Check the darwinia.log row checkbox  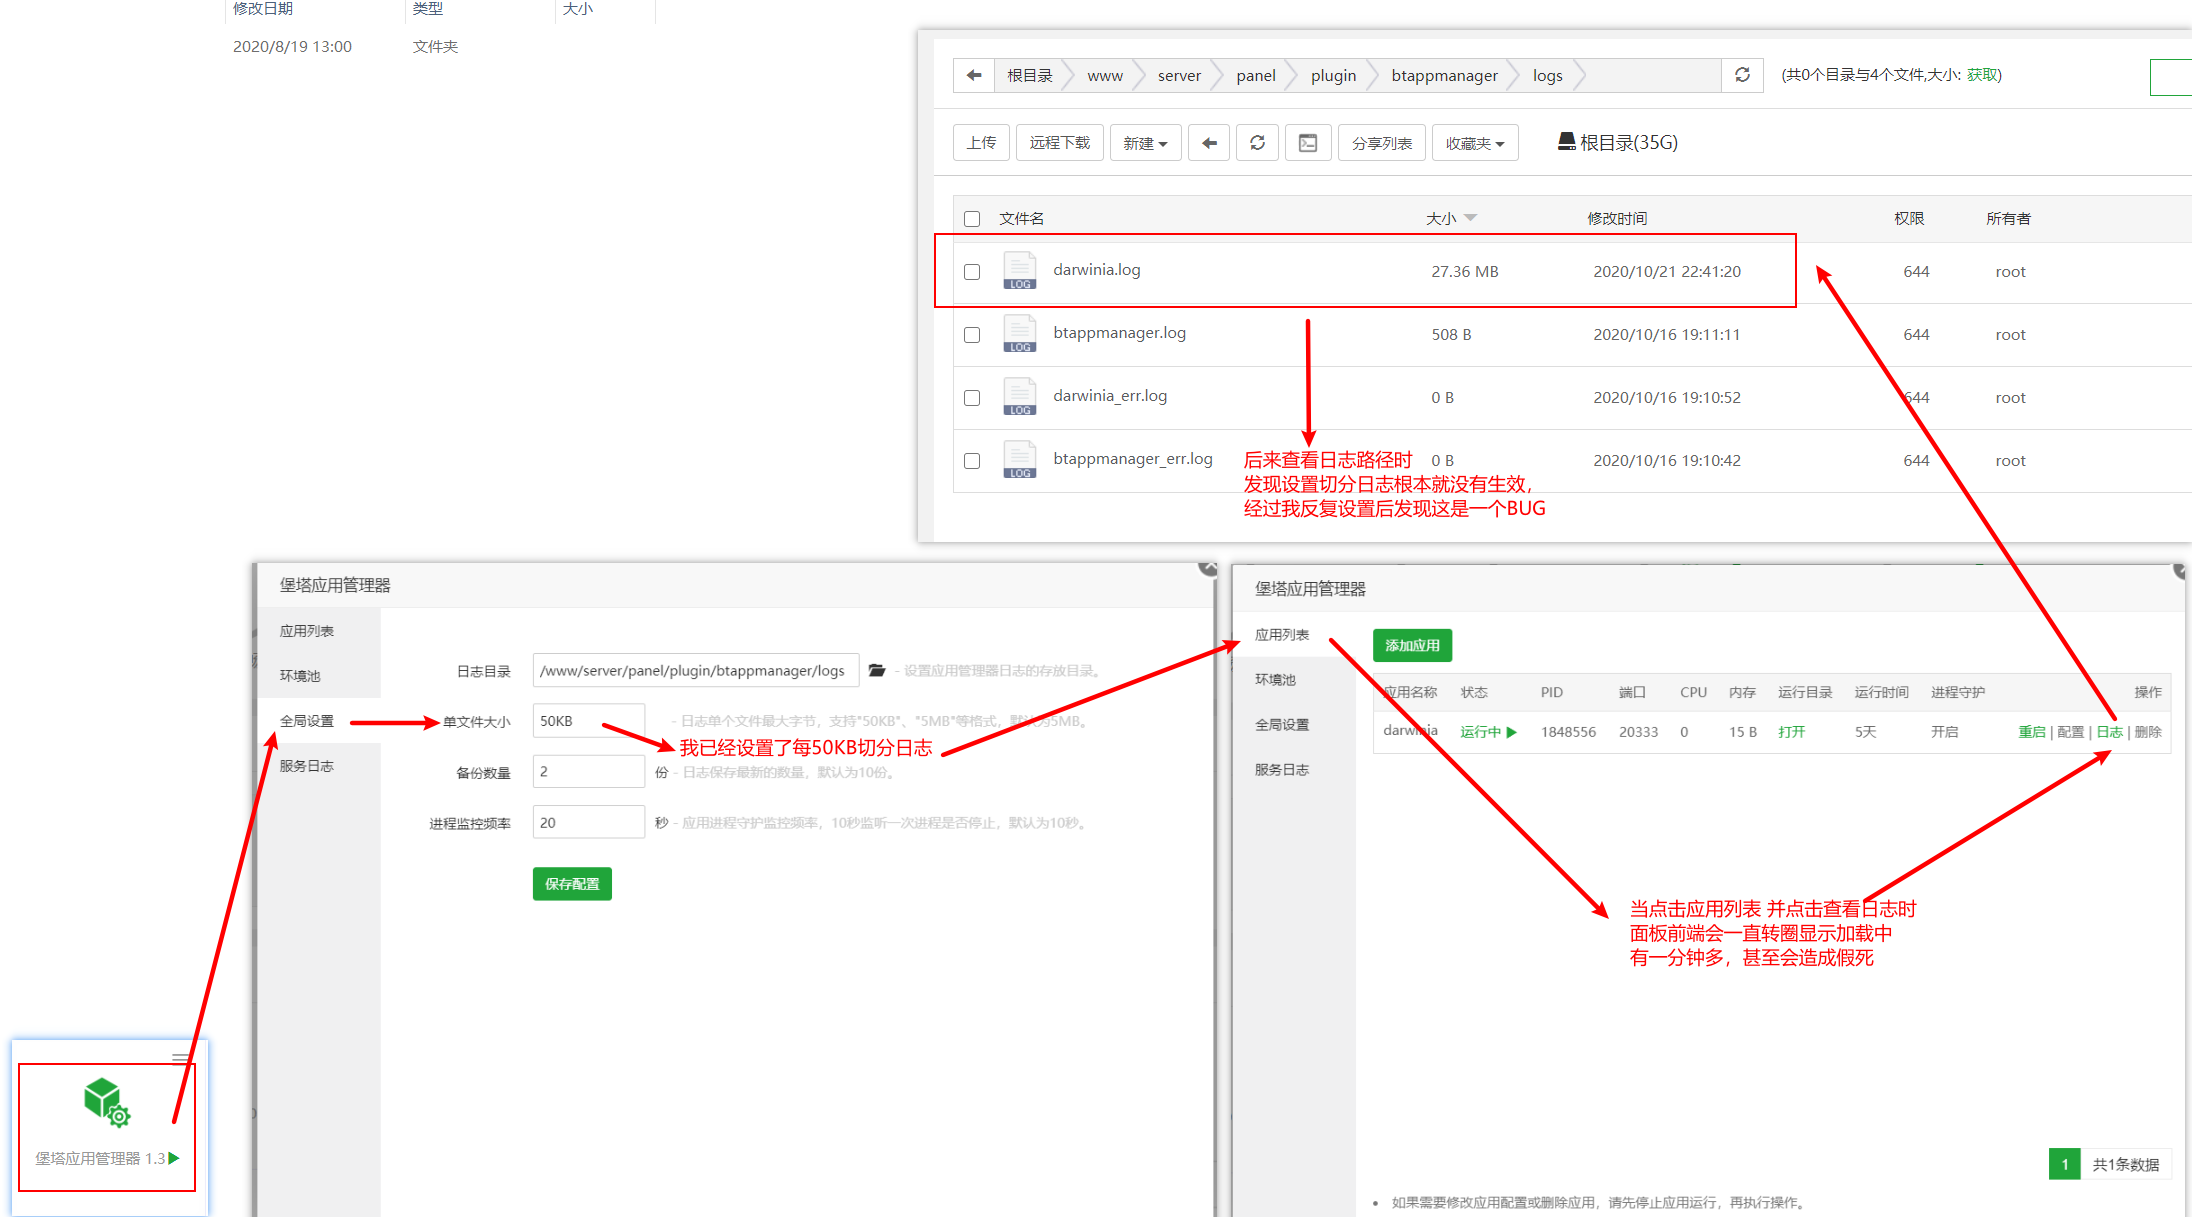click(x=972, y=272)
